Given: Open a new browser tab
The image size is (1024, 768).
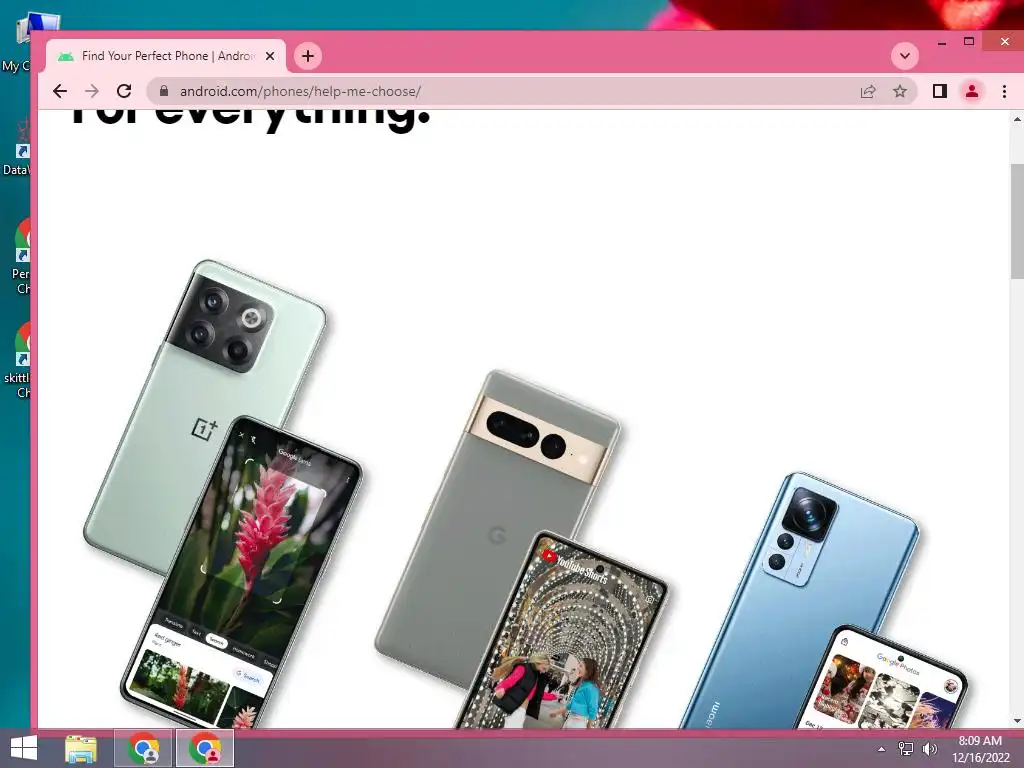Looking at the screenshot, I should click(308, 56).
